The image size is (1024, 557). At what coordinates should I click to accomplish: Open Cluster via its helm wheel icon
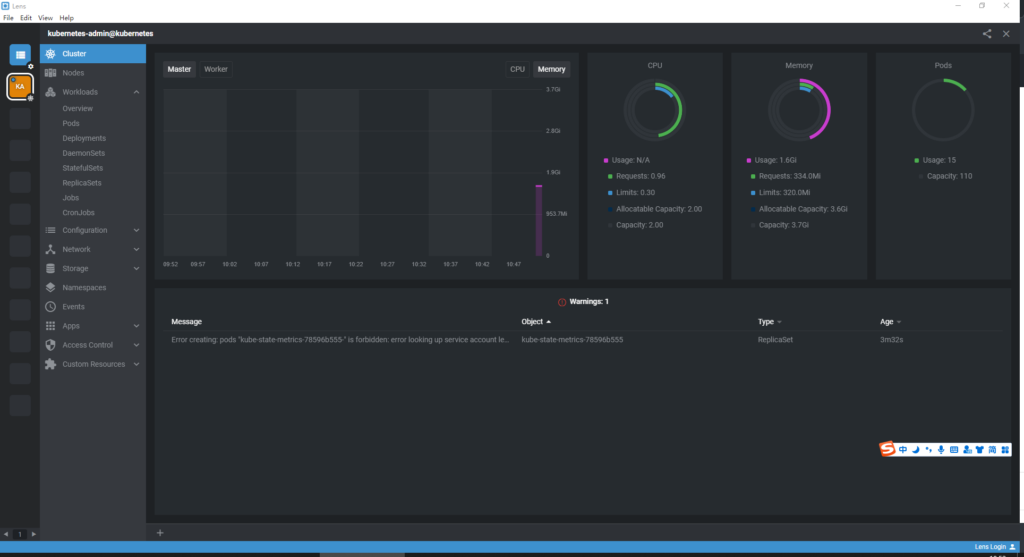coord(50,54)
